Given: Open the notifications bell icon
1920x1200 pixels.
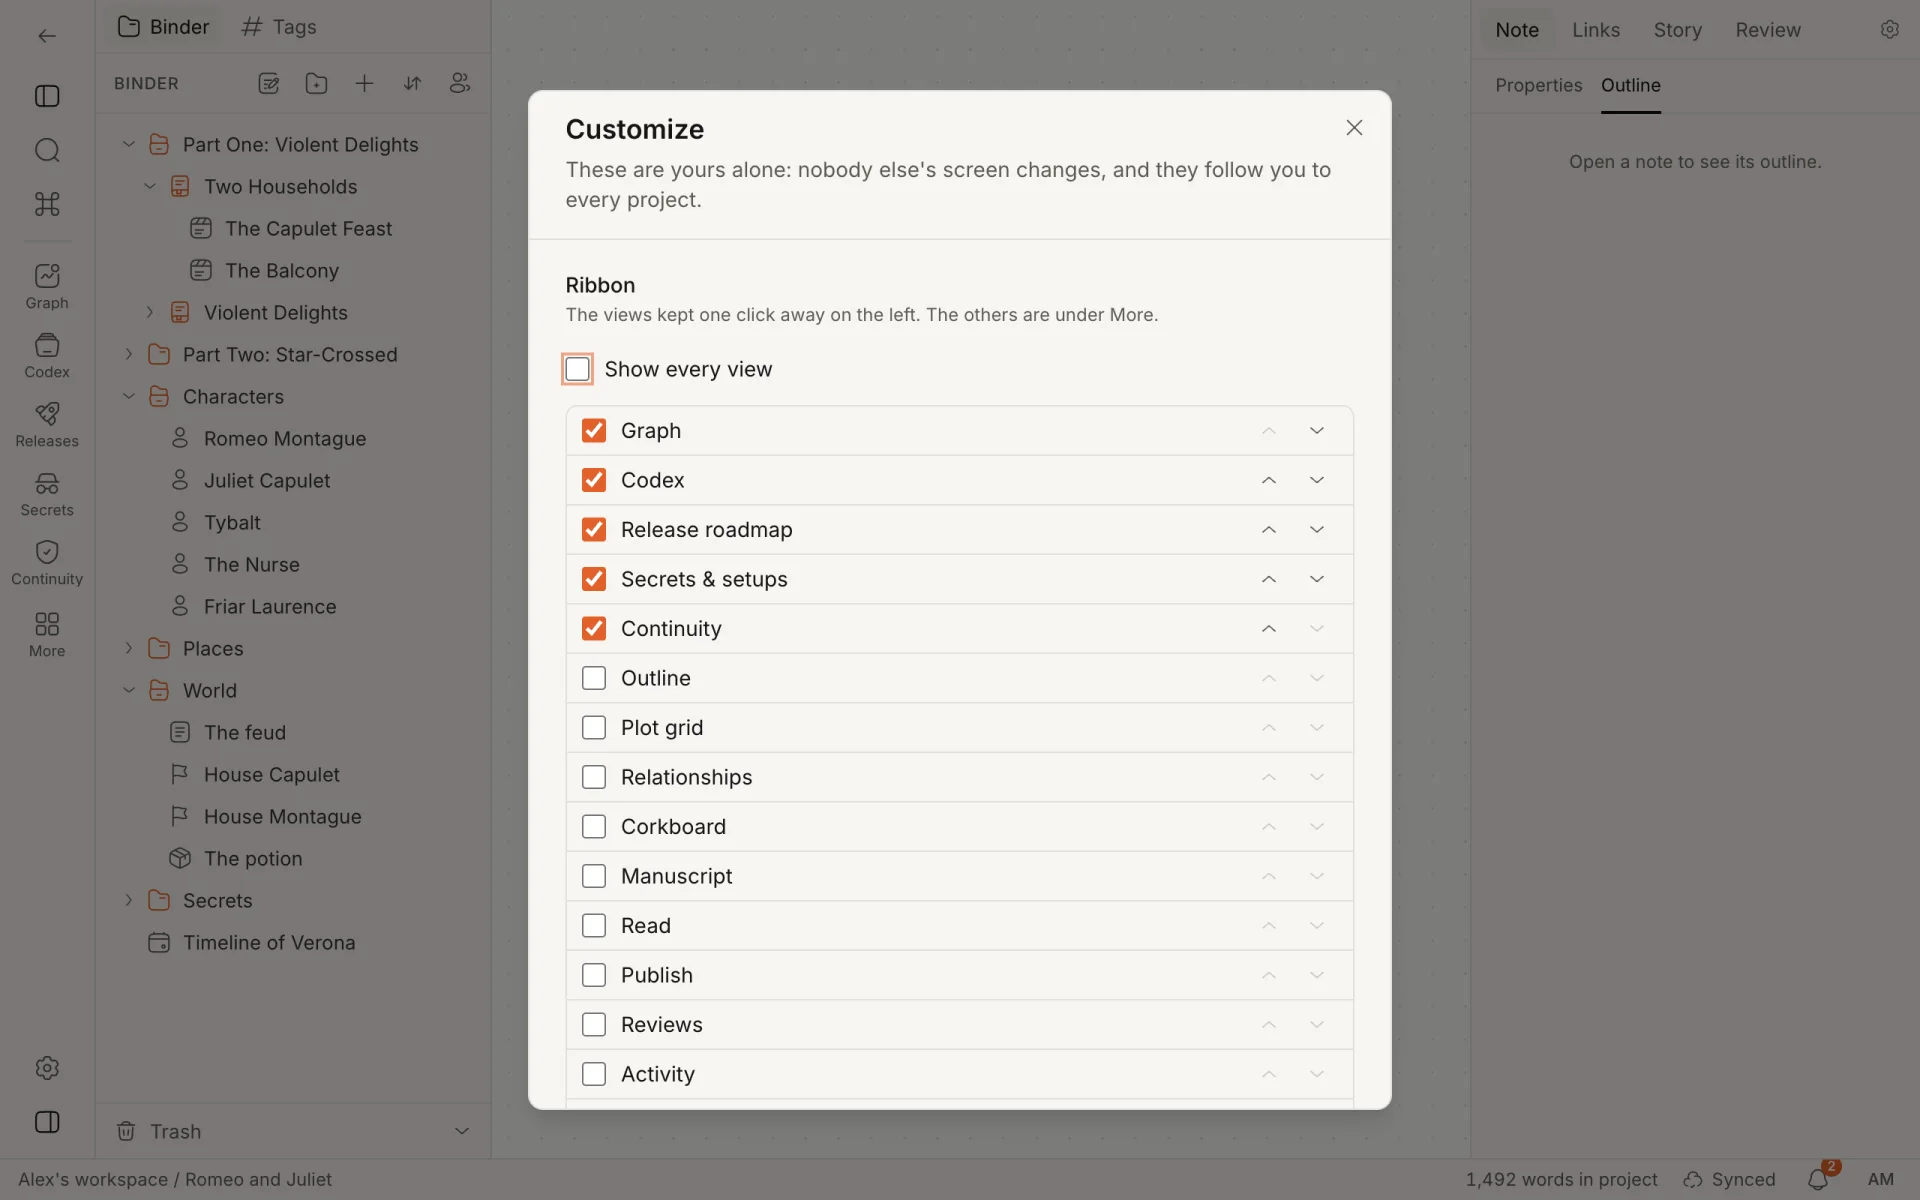Looking at the screenshot, I should 1818,1180.
